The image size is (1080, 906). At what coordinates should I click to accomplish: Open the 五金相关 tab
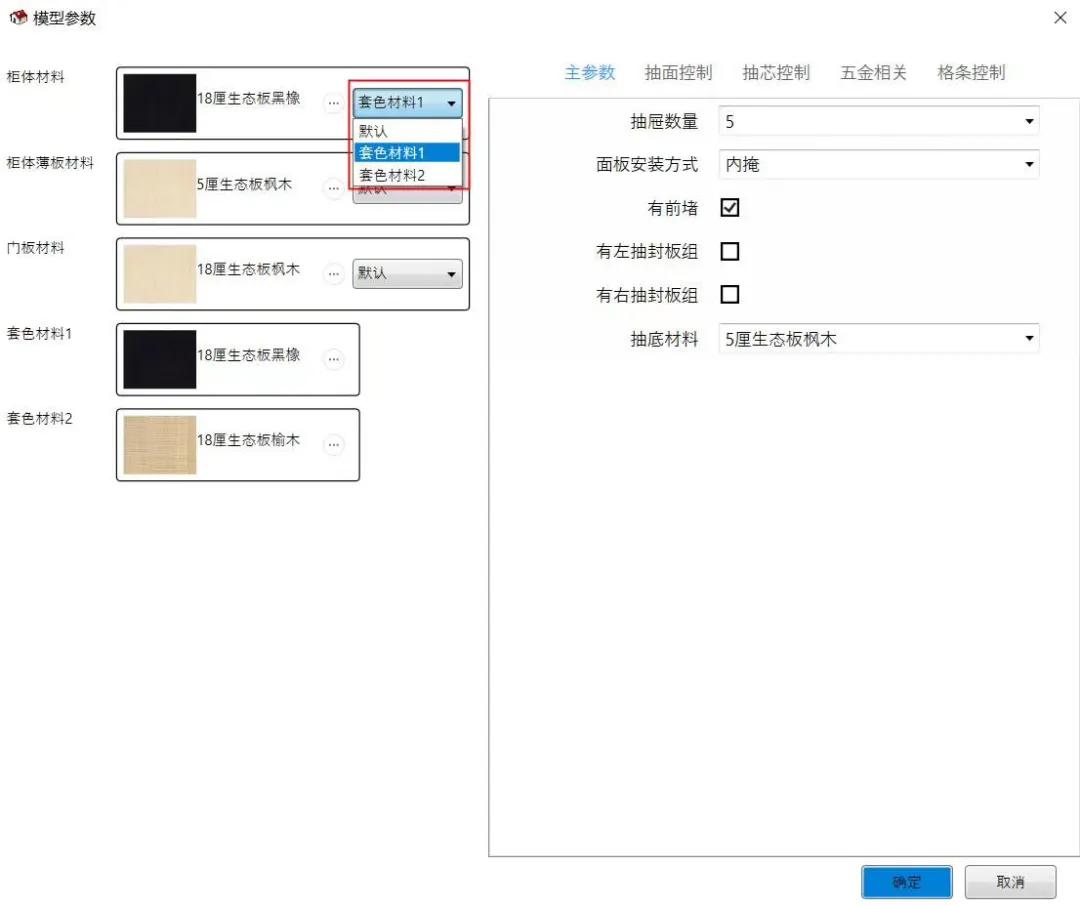click(872, 71)
